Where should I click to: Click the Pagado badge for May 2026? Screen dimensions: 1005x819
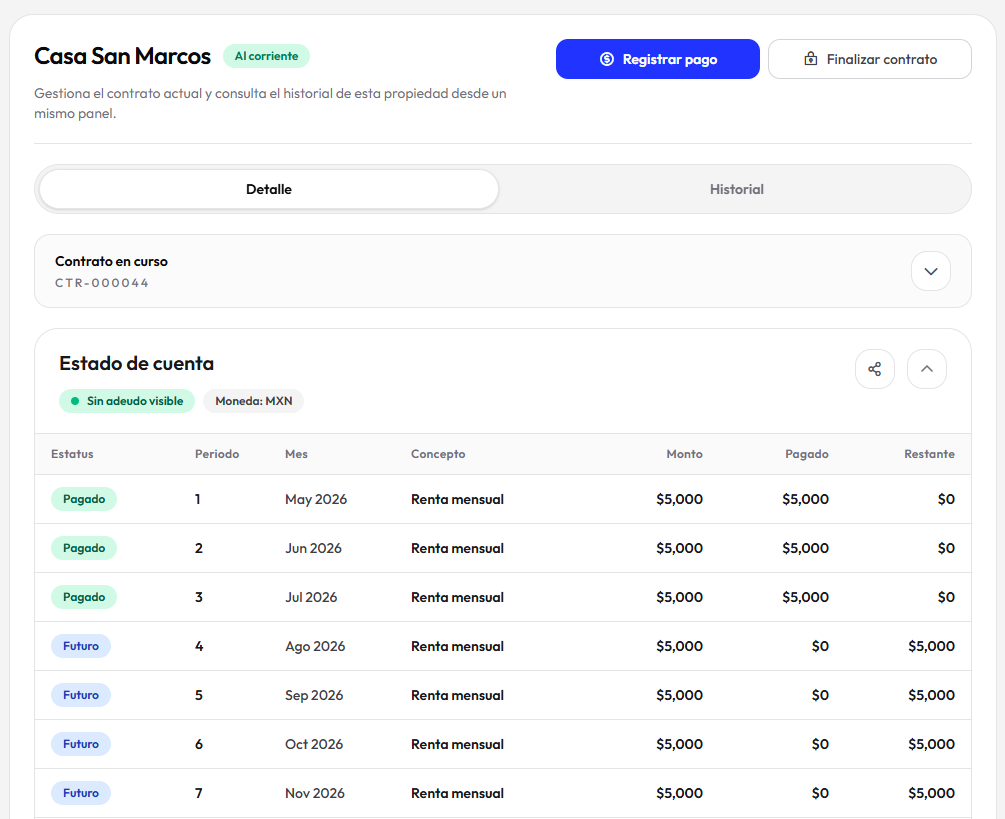pyautogui.click(x=84, y=499)
